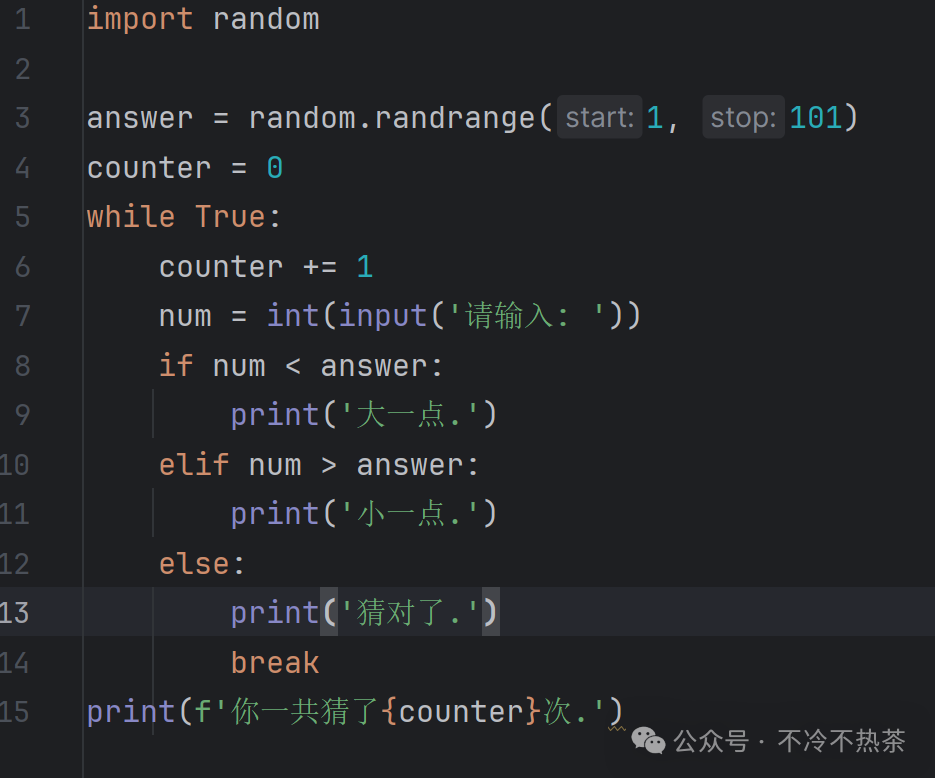Click the 'break' keyword on line 14
This screenshot has height=778, width=935.
click(x=275, y=662)
